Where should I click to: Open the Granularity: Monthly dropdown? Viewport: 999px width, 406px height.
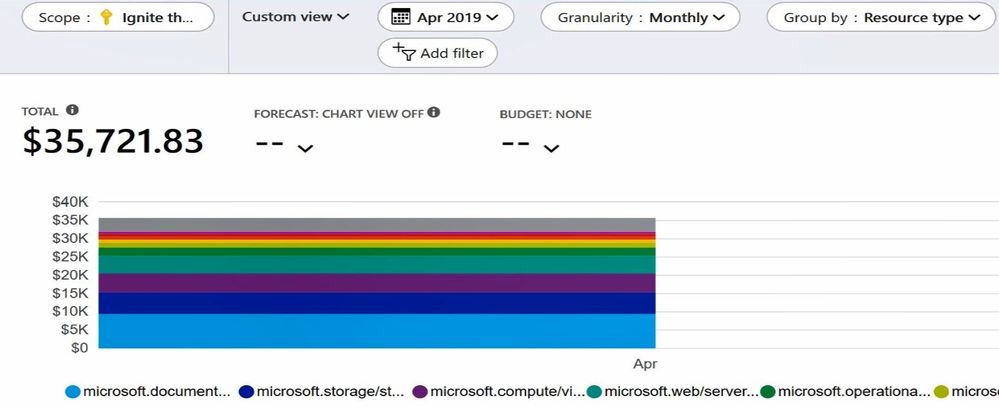click(640, 17)
